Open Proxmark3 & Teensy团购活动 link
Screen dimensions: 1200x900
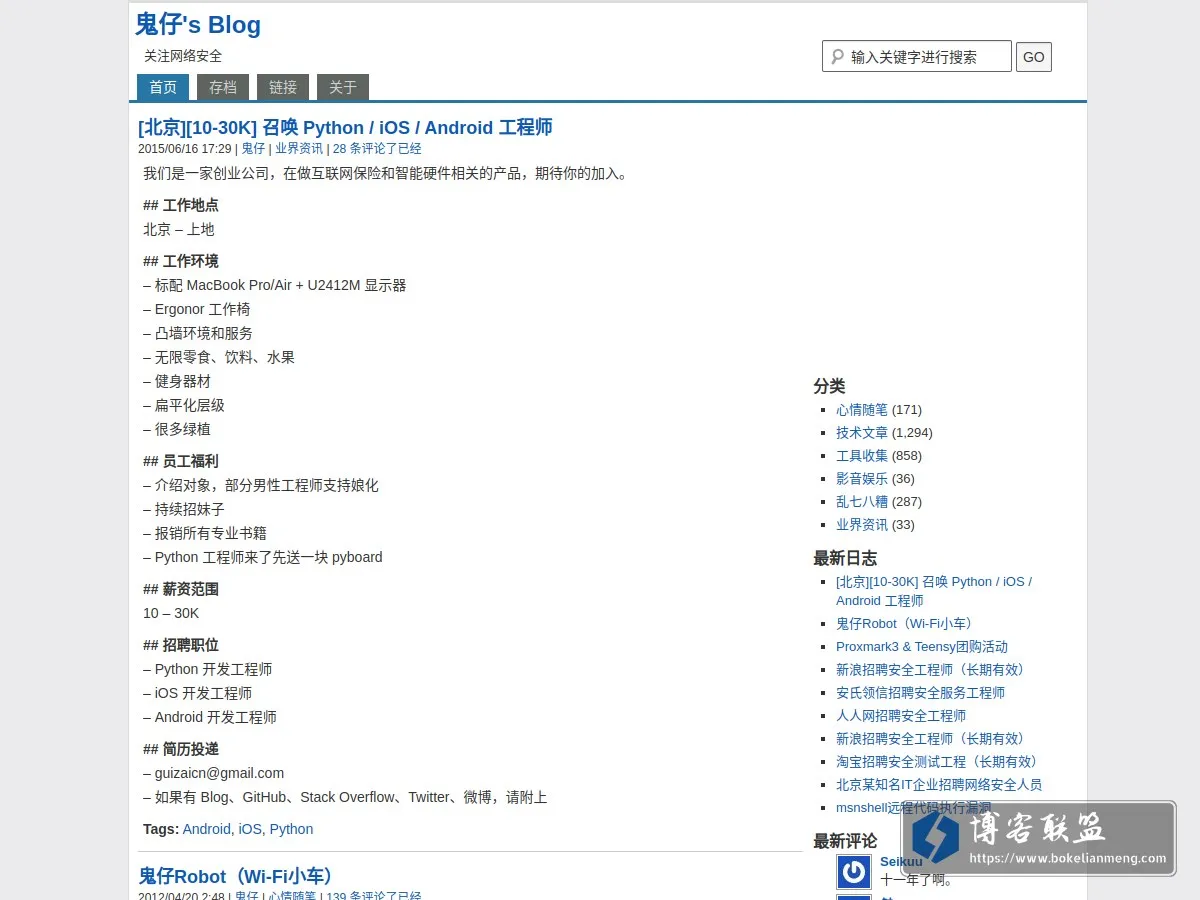tap(922, 647)
